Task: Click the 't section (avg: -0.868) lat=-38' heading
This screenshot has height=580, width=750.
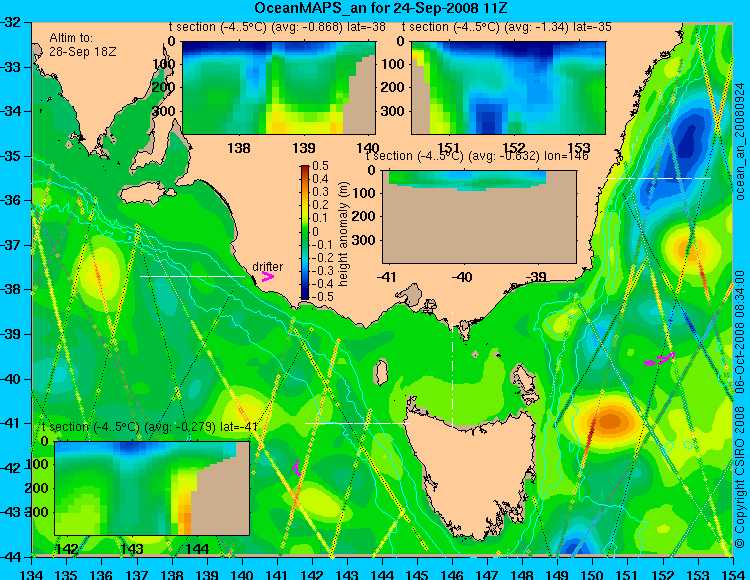Action: coord(277,27)
